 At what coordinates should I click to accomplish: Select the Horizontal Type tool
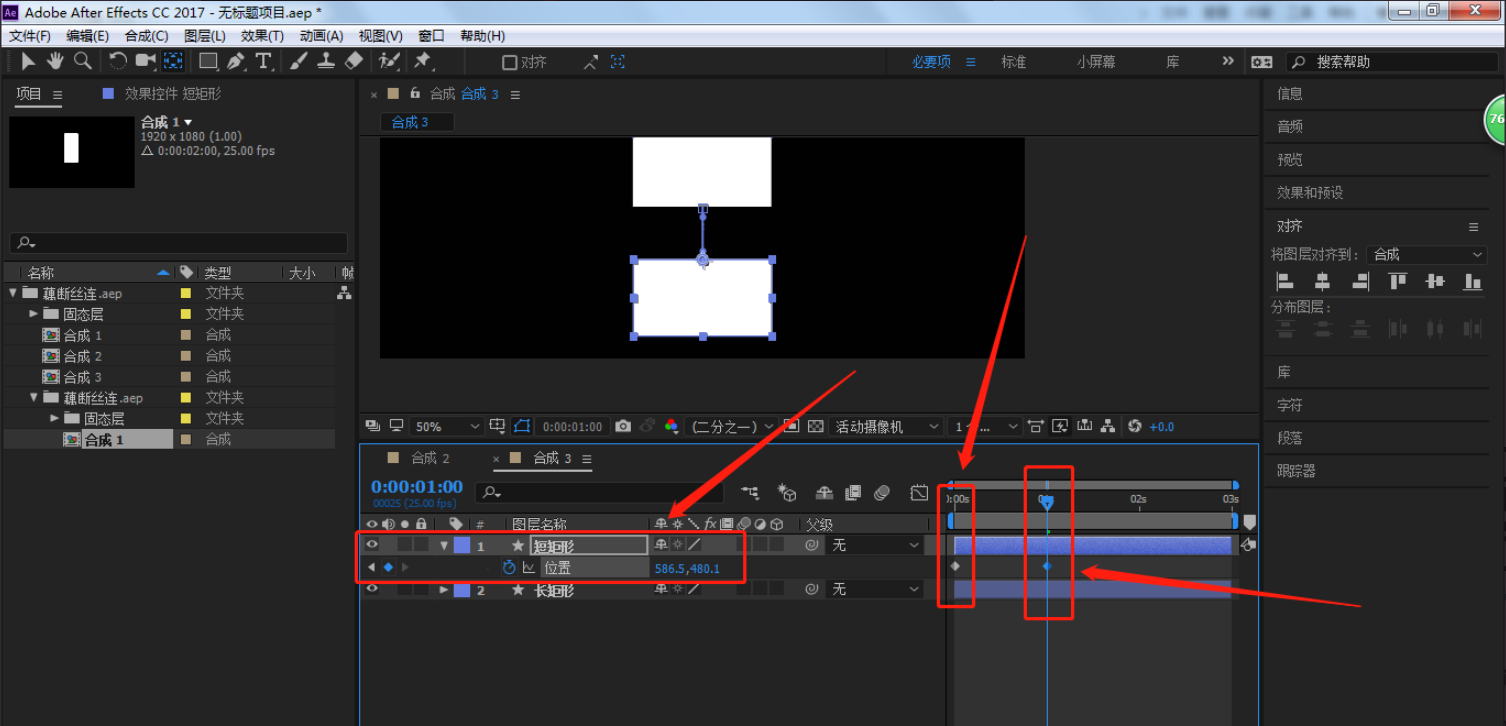click(x=264, y=61)
